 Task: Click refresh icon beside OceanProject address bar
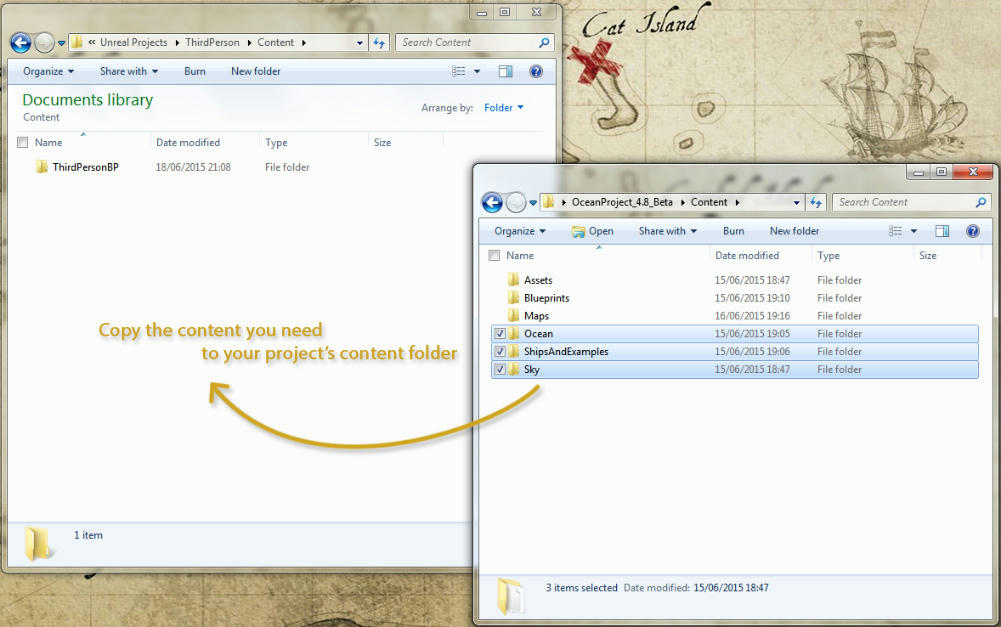[816, 202]
